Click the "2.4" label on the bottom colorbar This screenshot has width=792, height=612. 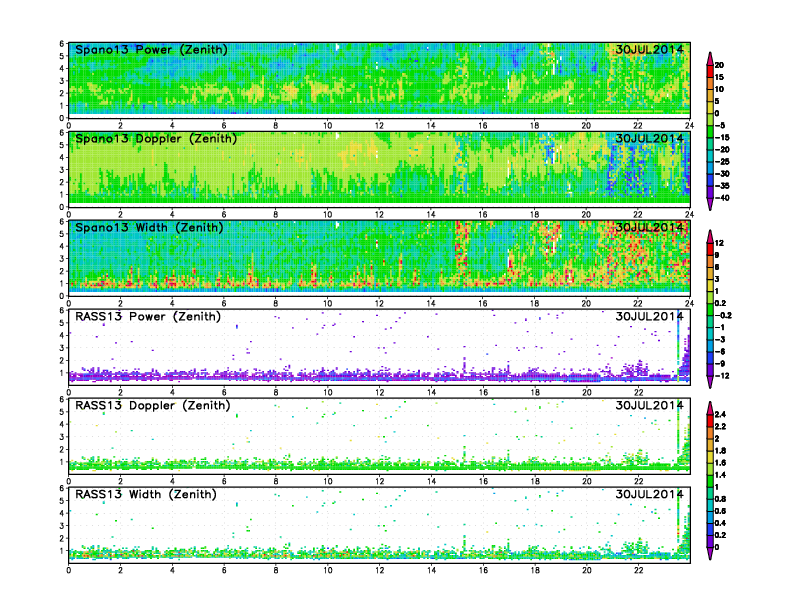[x=721, y=415]
